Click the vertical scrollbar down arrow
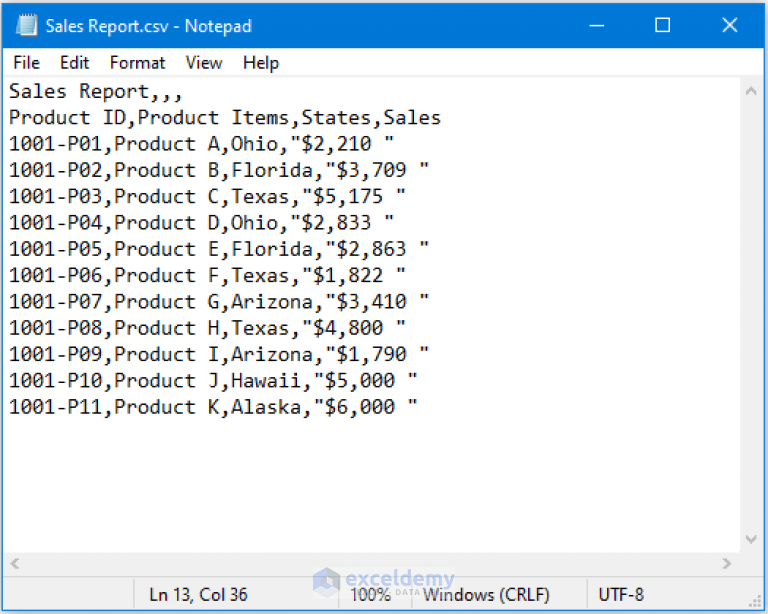Viewport: 768px width, 614px height. tap(751, 540)
